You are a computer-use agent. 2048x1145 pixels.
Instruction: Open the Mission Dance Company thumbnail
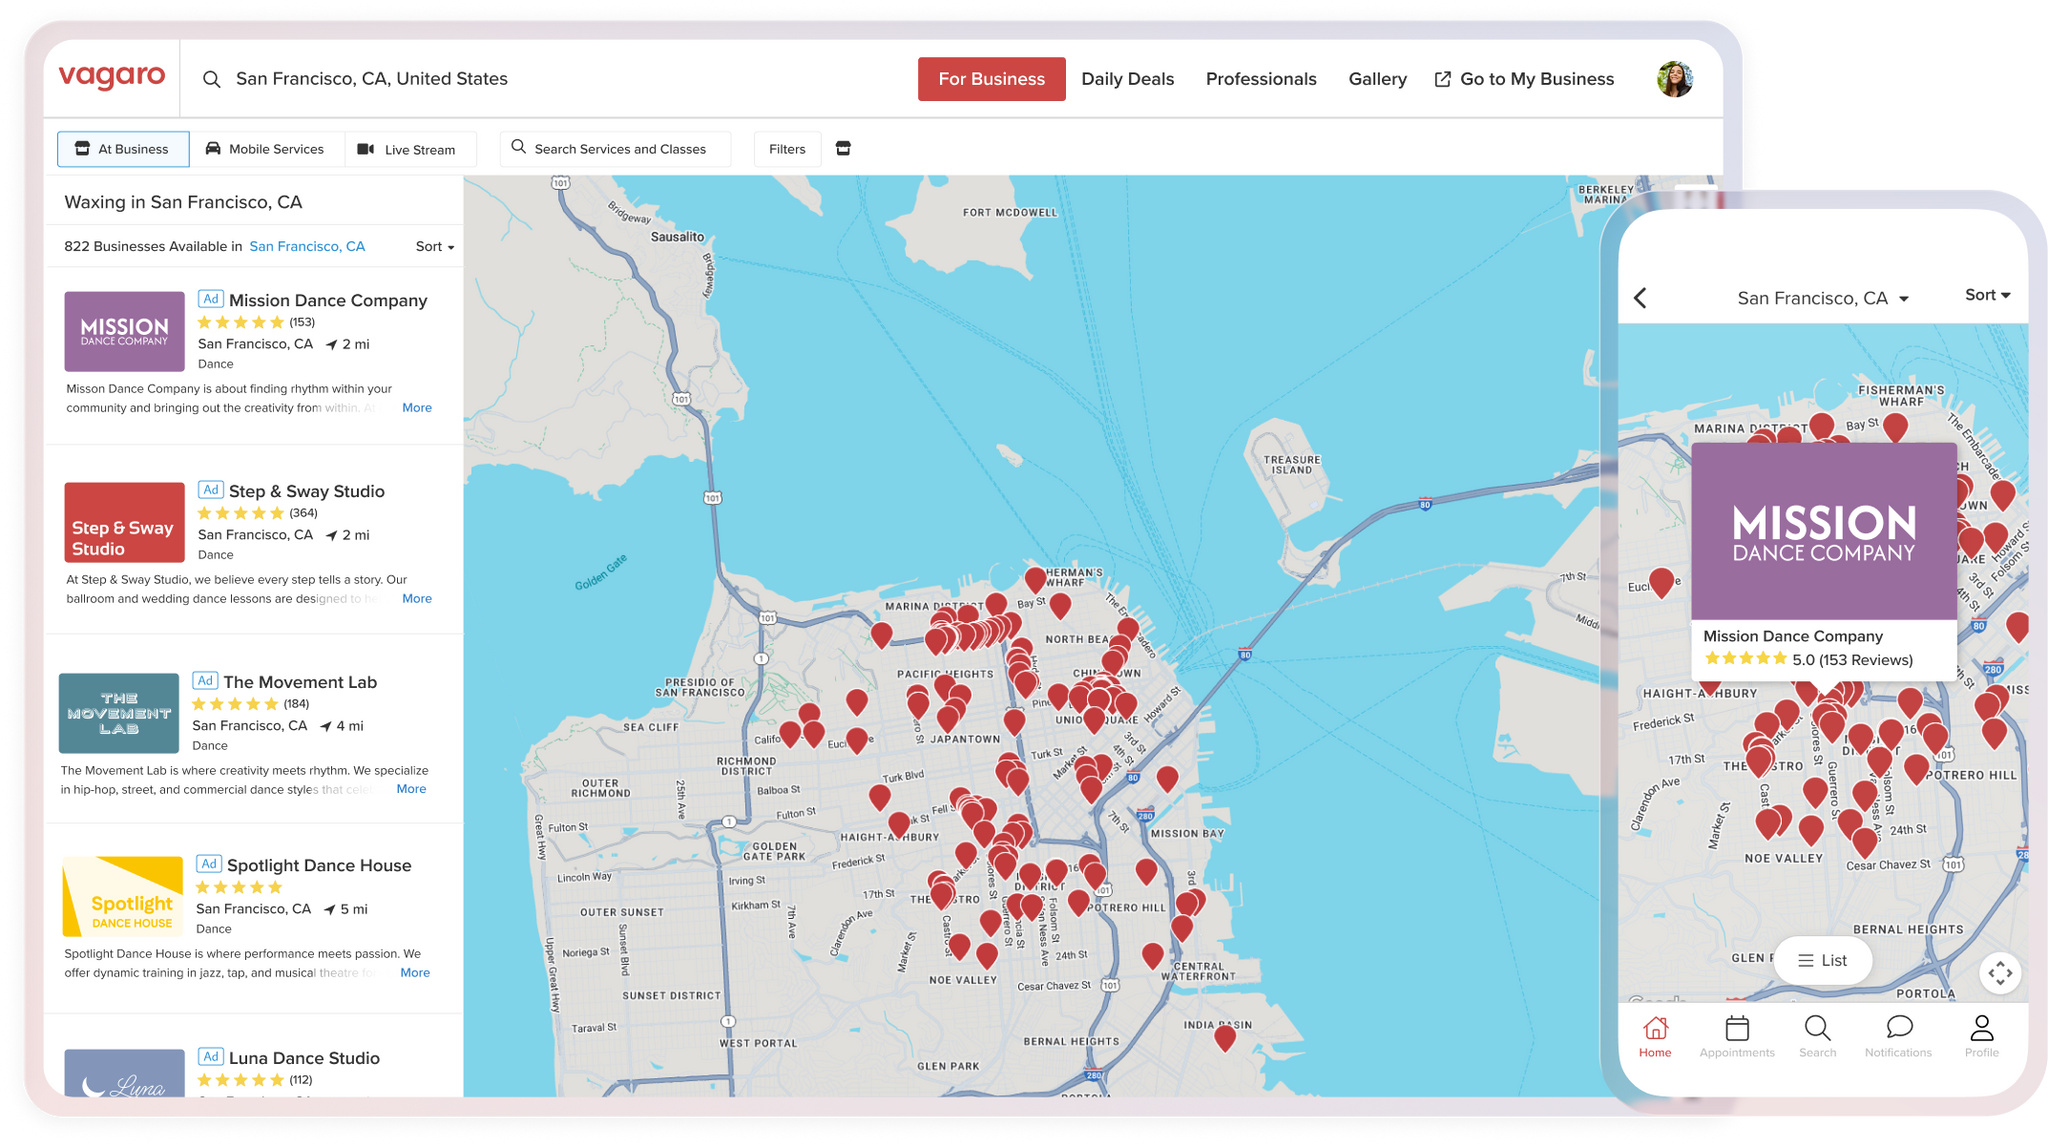pos(124,331)
